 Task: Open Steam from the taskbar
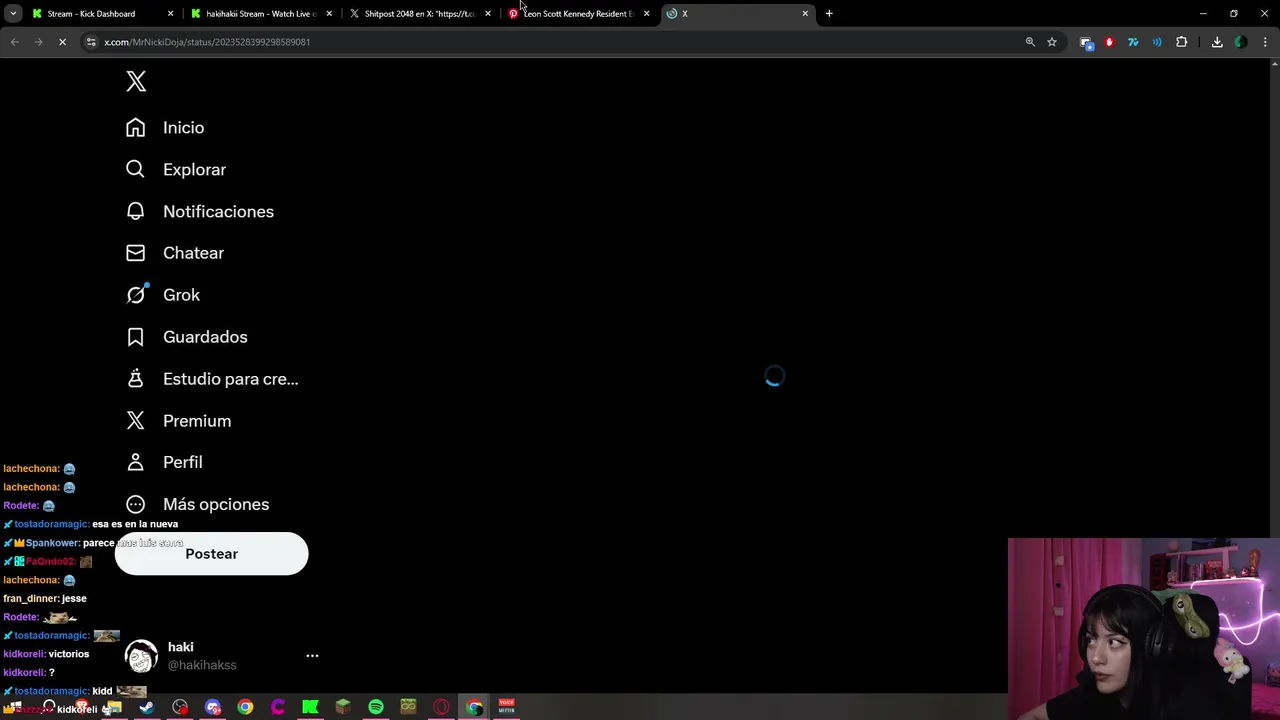pos(147,707)
